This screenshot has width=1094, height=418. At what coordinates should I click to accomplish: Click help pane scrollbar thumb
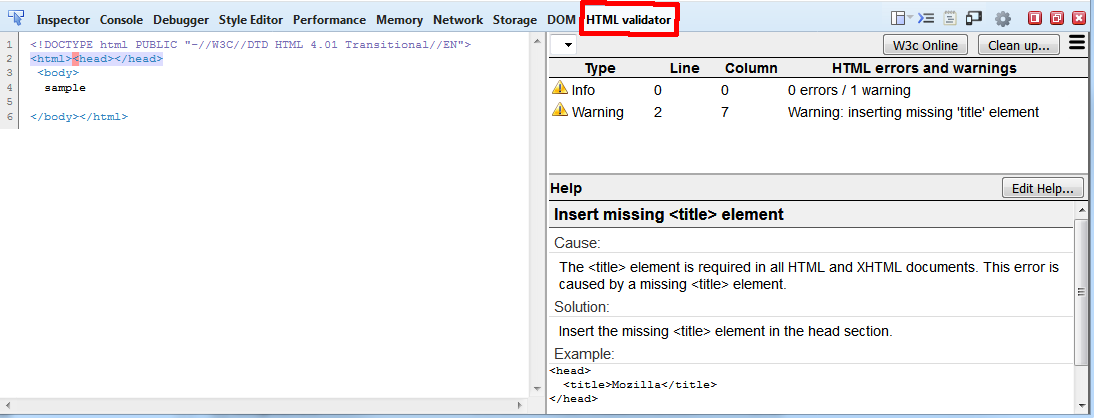1081,292
